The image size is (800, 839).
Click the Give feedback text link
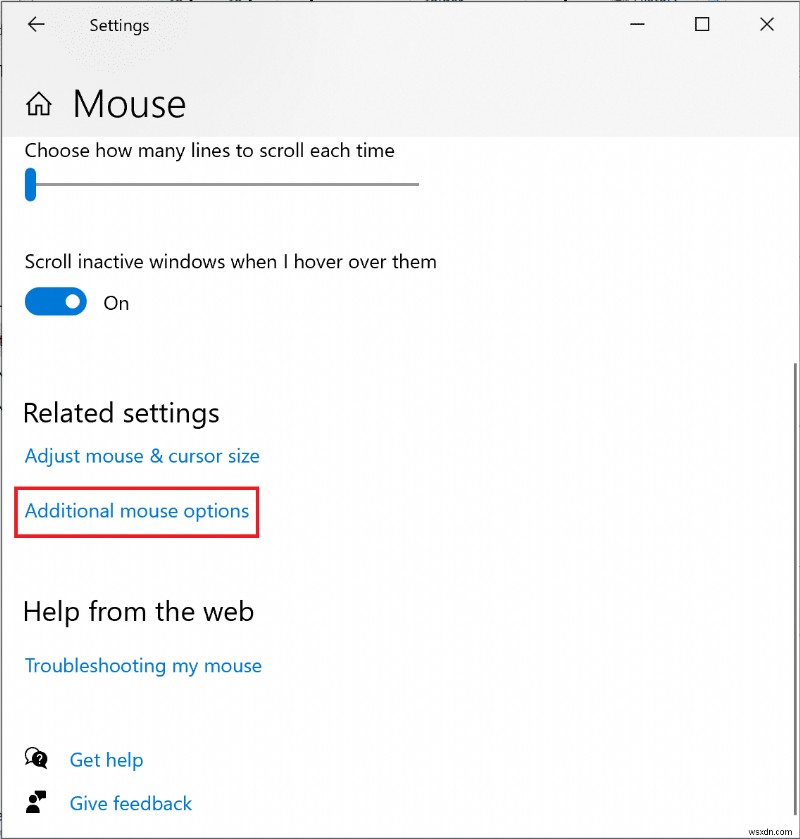pyautogui.click(x=131, y=803)
